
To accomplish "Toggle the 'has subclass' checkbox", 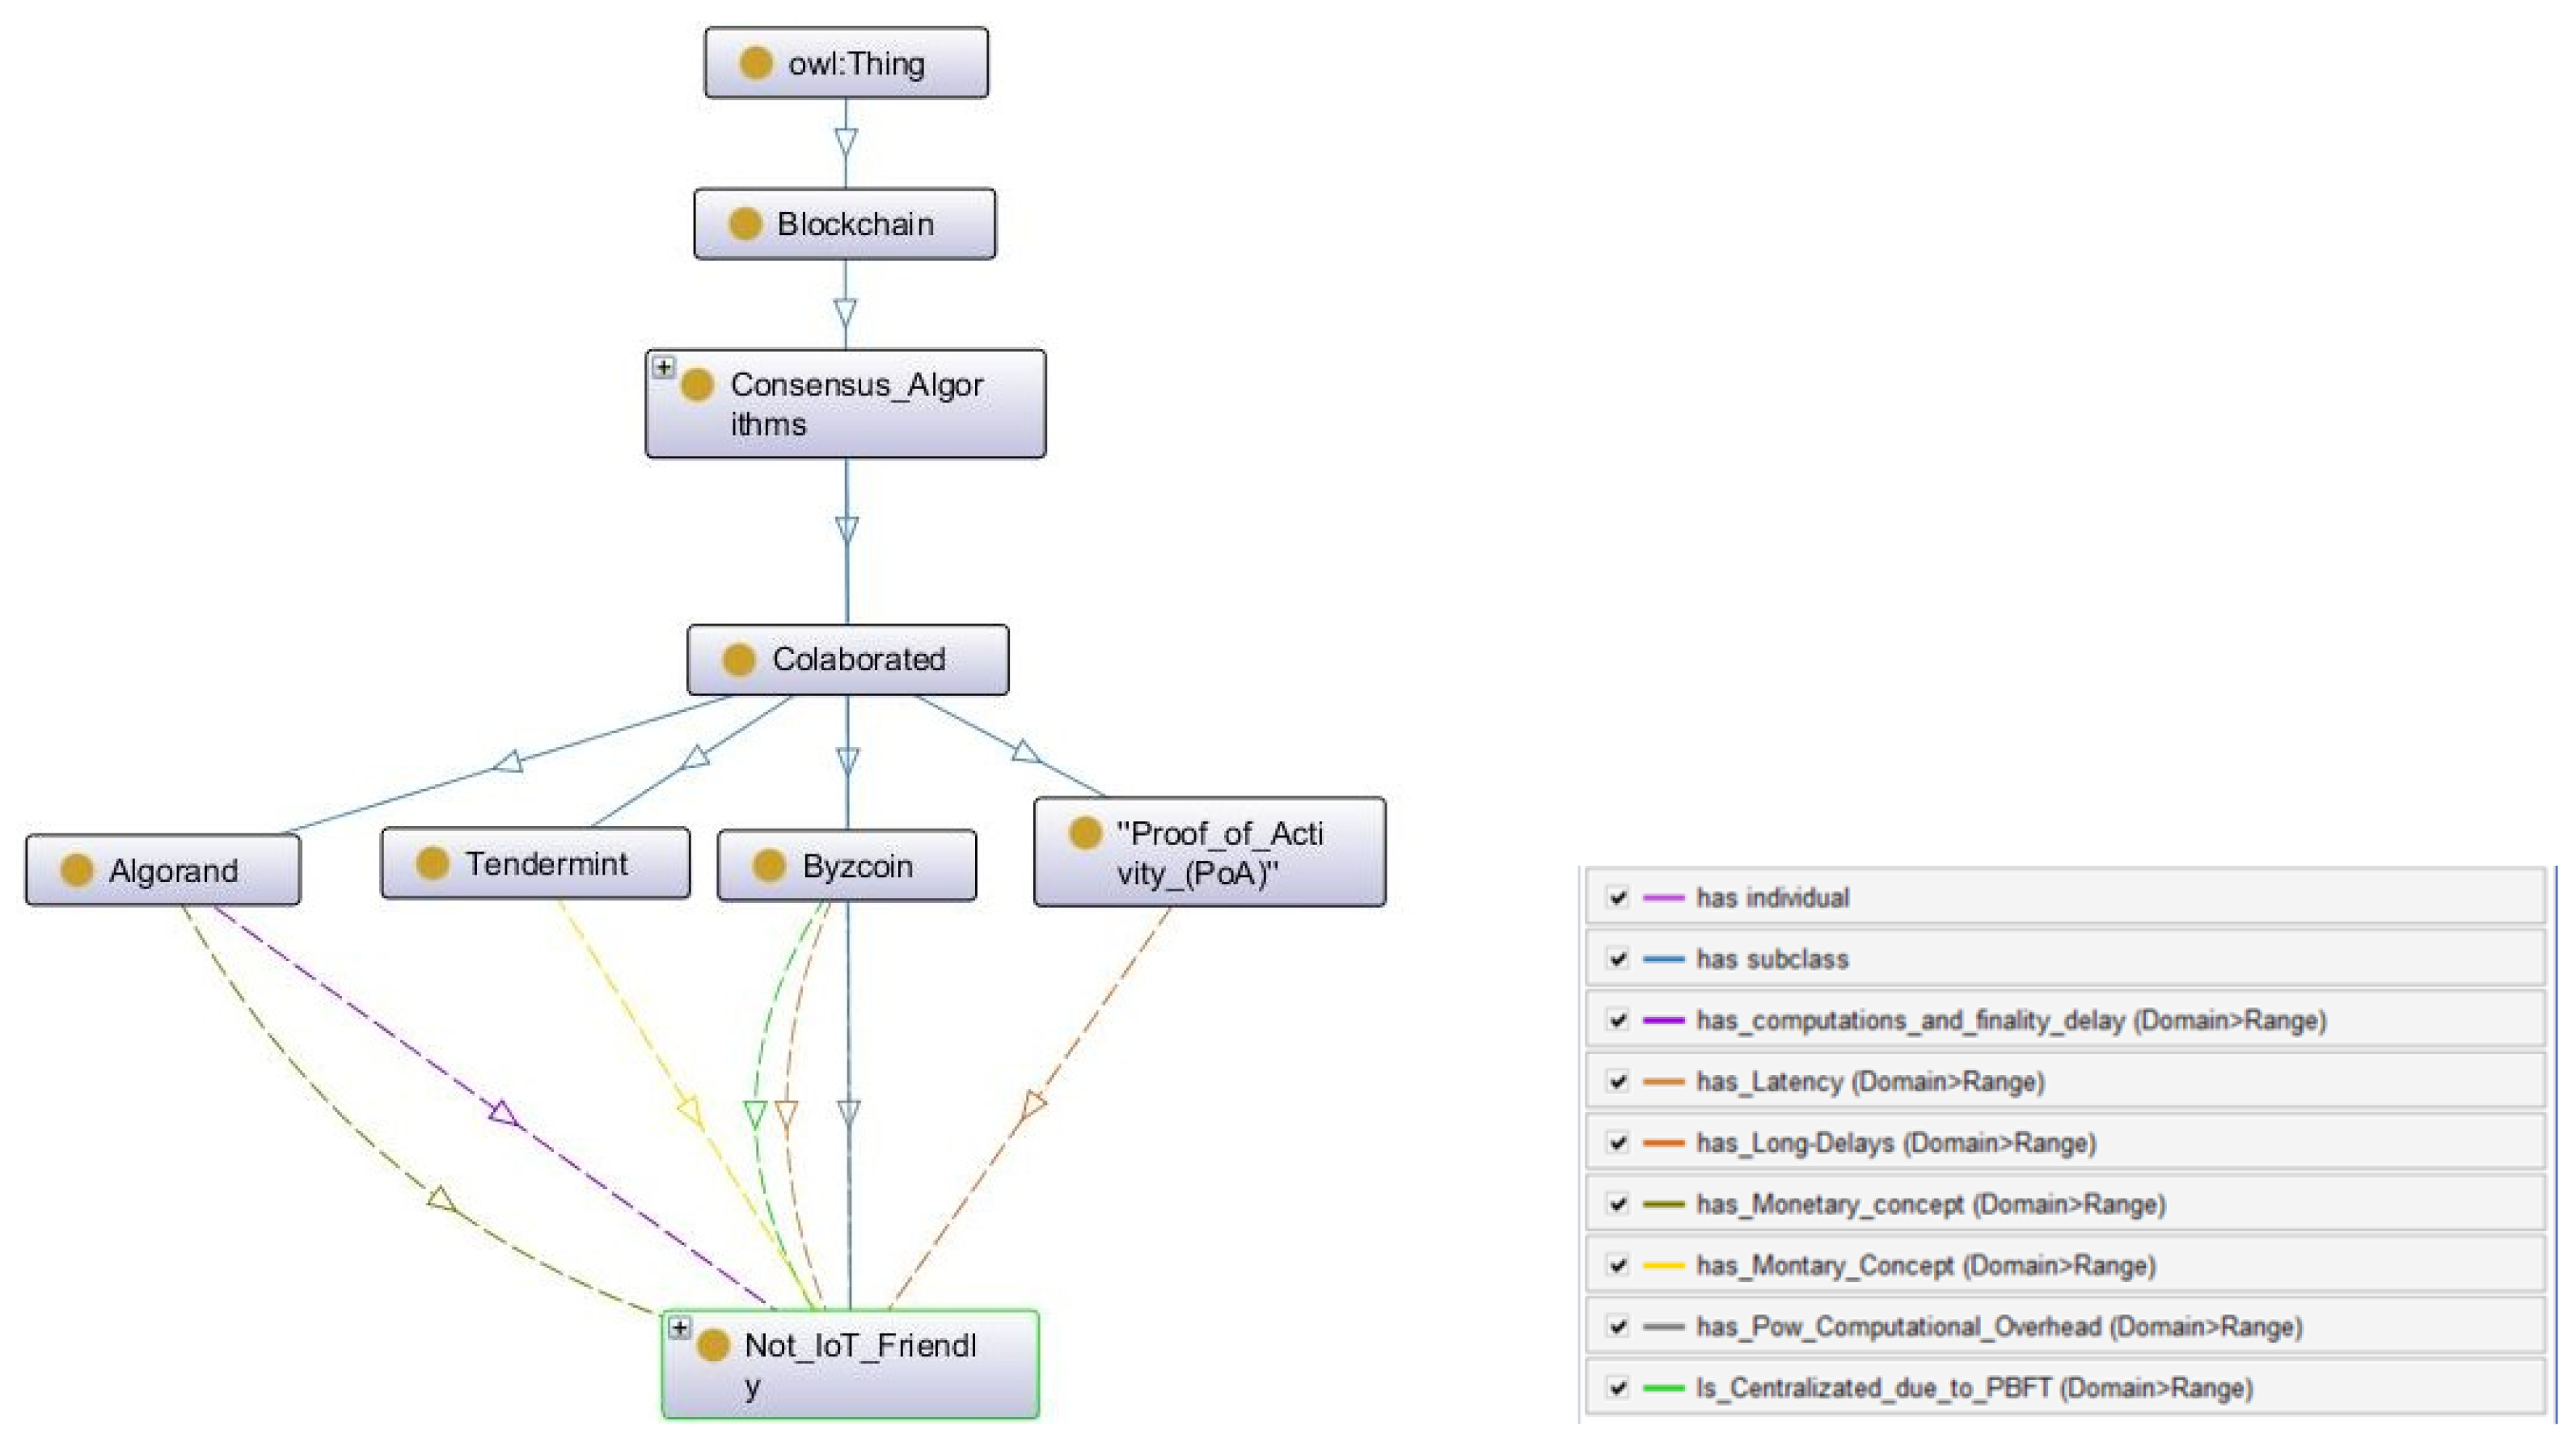I will point(1617,959).
